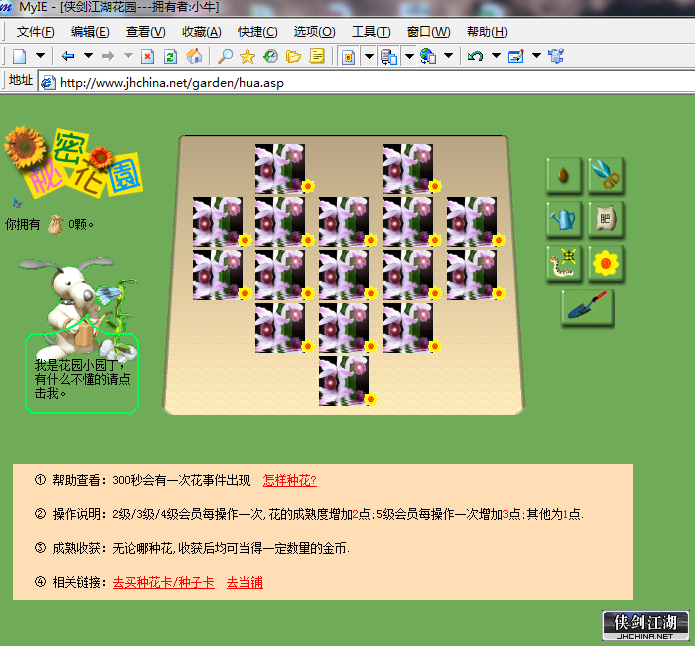The image size is (695, 646).
Task: Select the pruning scissors tool
Action: 606,176
